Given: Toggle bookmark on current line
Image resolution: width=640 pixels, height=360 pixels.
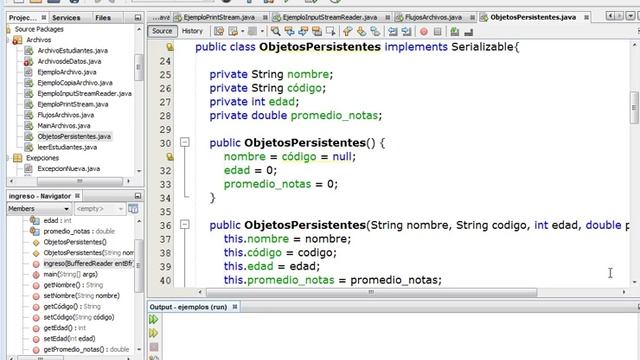Looking at the screenshot, I should pos(375,31).
